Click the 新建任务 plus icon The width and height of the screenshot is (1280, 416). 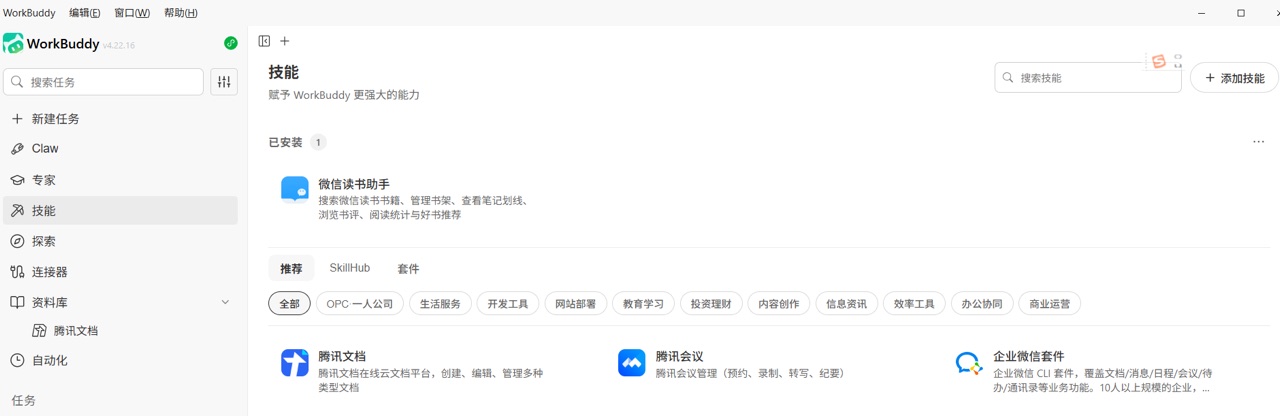coord(17,119)
